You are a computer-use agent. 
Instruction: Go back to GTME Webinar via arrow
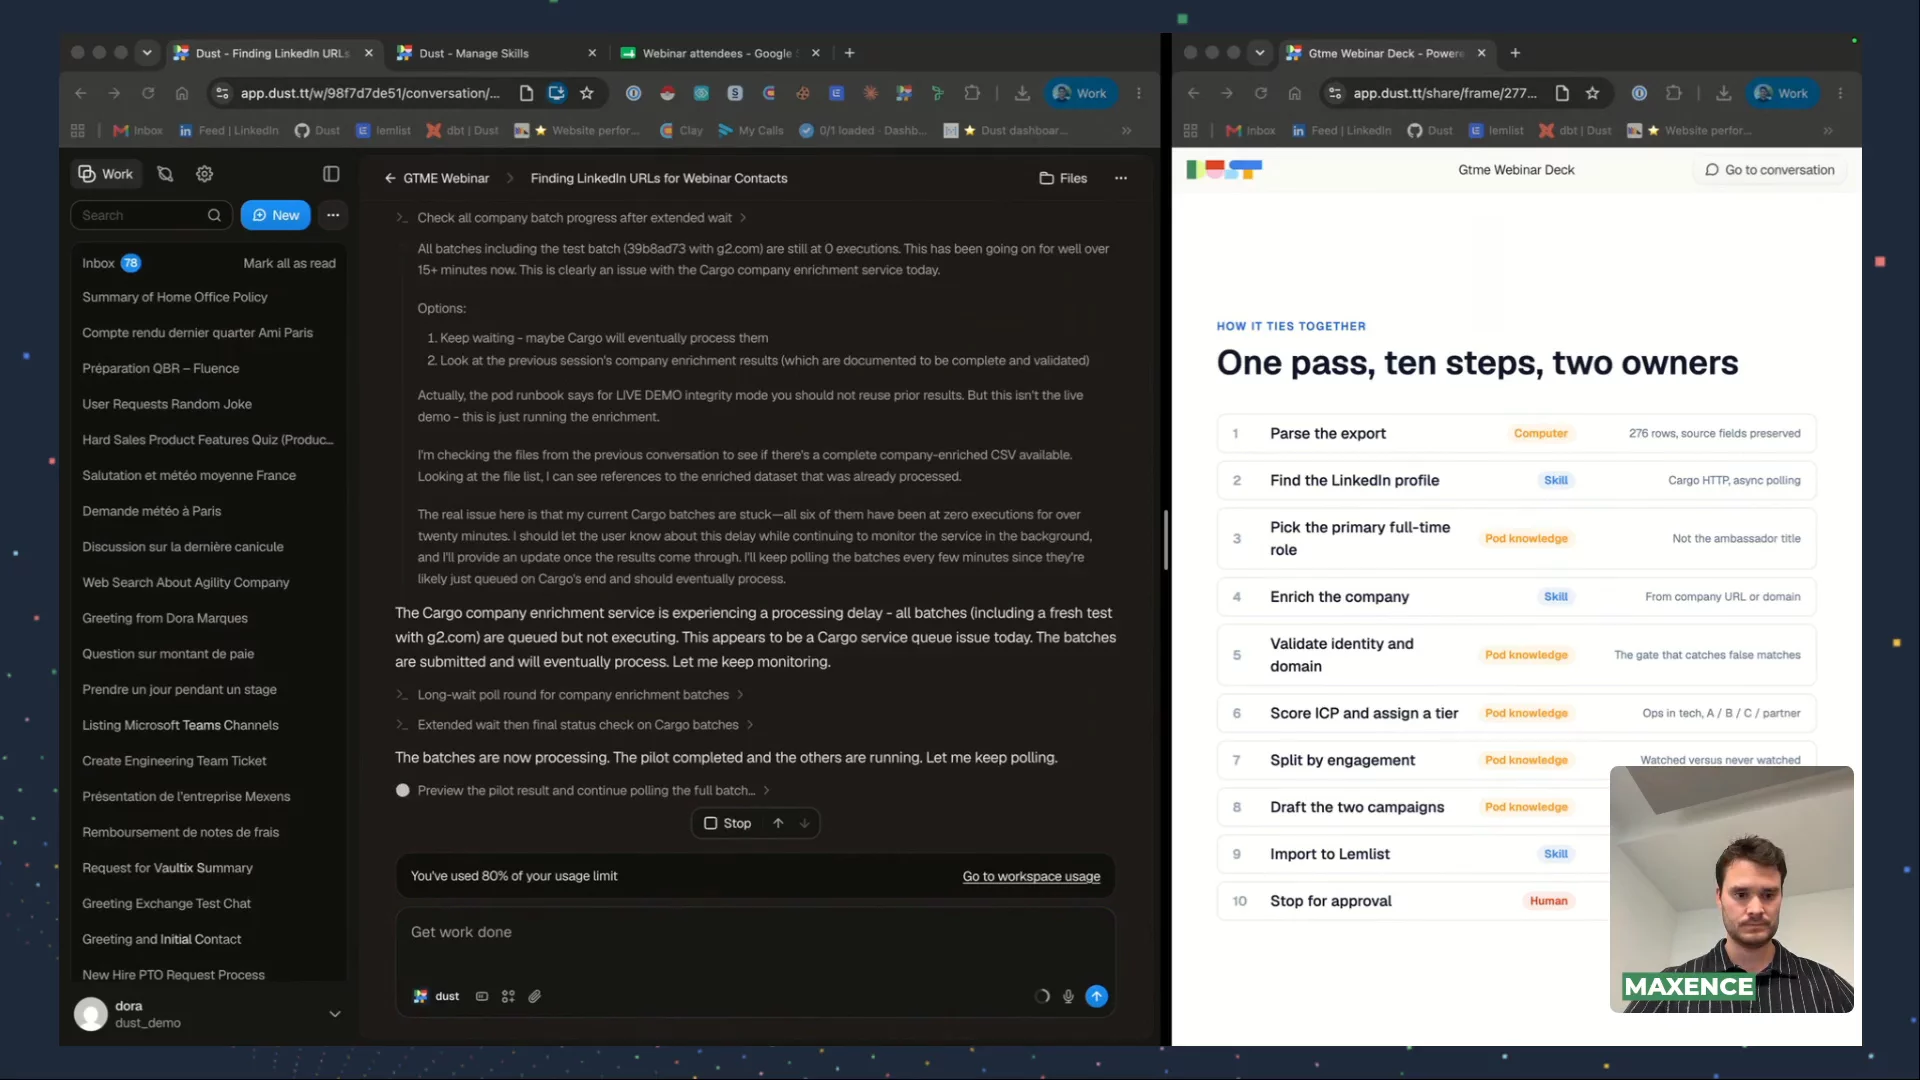point(390,178)
